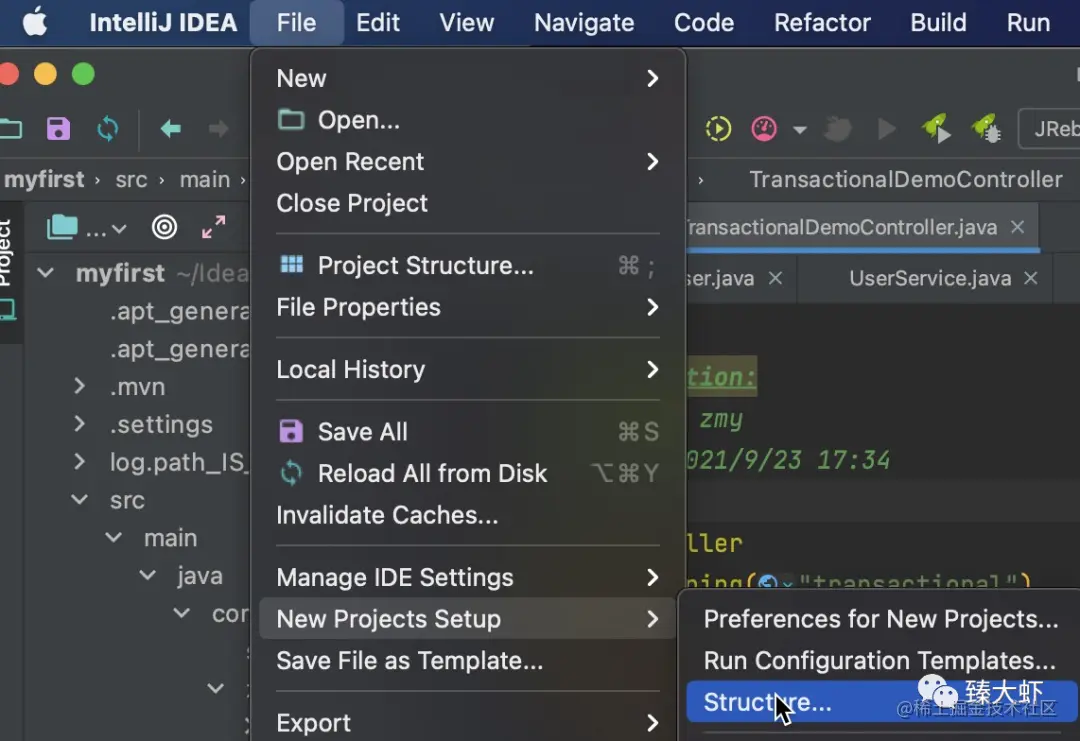Expand the log.path_IS folder
Screen dimensions: 1080x741
click(80, 462)
